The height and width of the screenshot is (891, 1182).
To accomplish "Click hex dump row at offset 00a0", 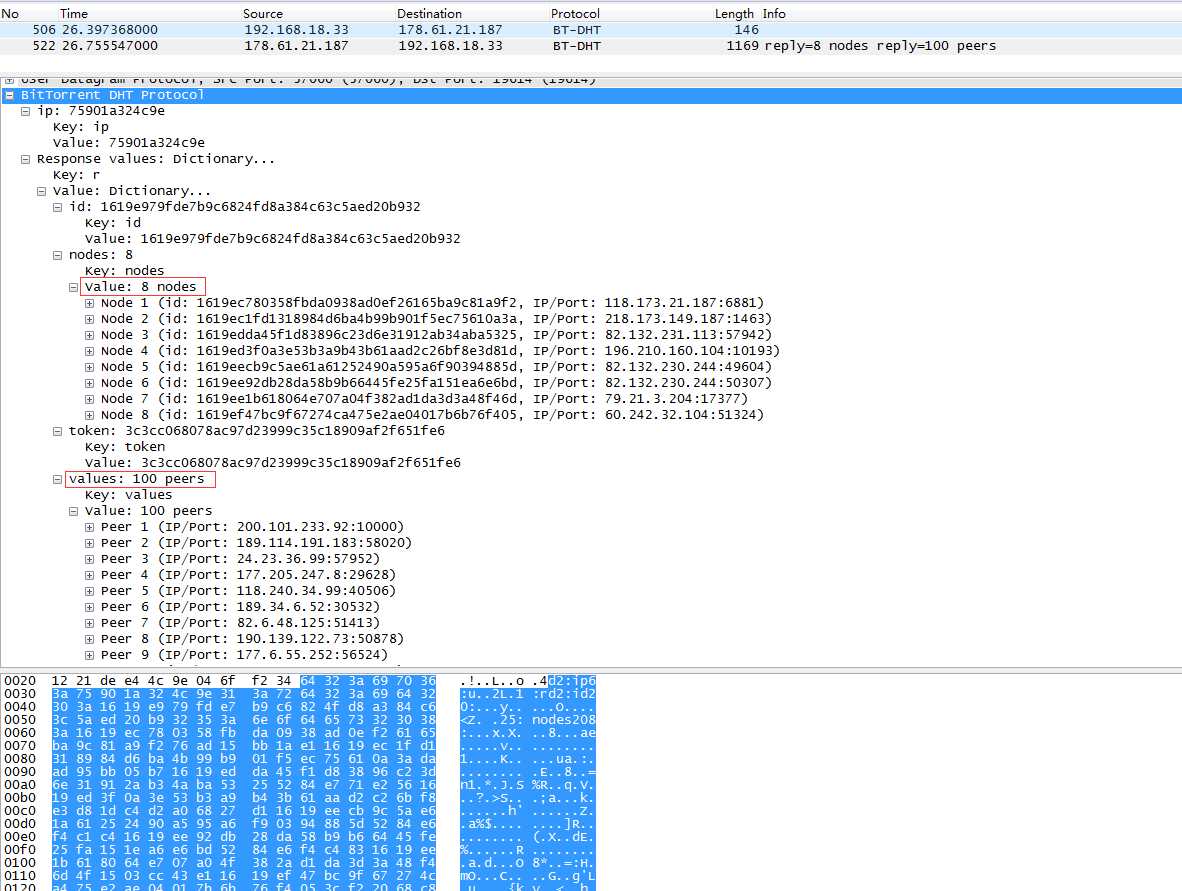I will point(300,785).
